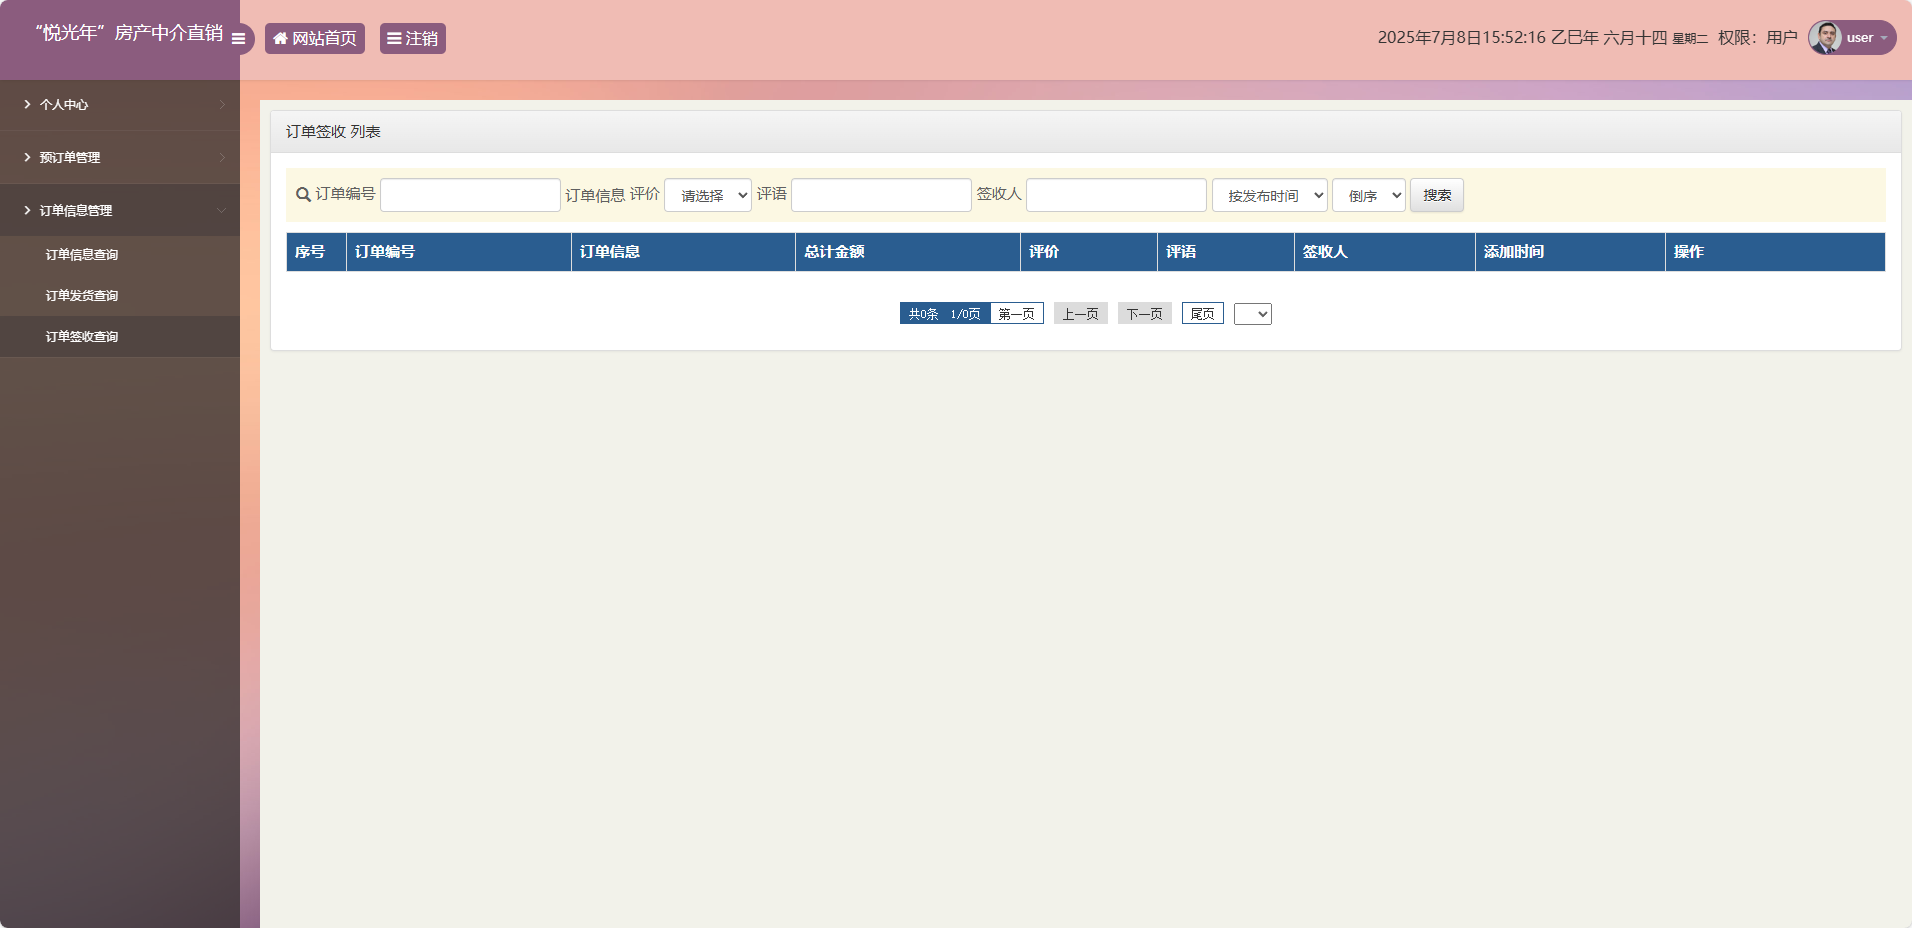1912x928 pixels.
Task: Open the 倒序 order dropdown
Action: [1367, 195]
